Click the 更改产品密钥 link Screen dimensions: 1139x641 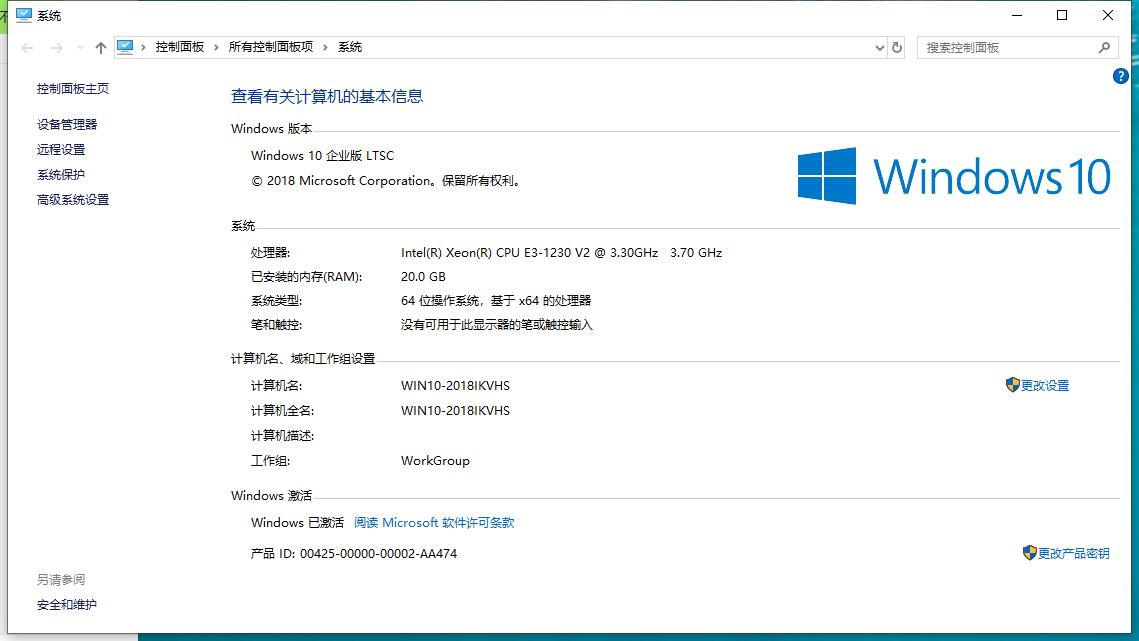pos(1073,554)
